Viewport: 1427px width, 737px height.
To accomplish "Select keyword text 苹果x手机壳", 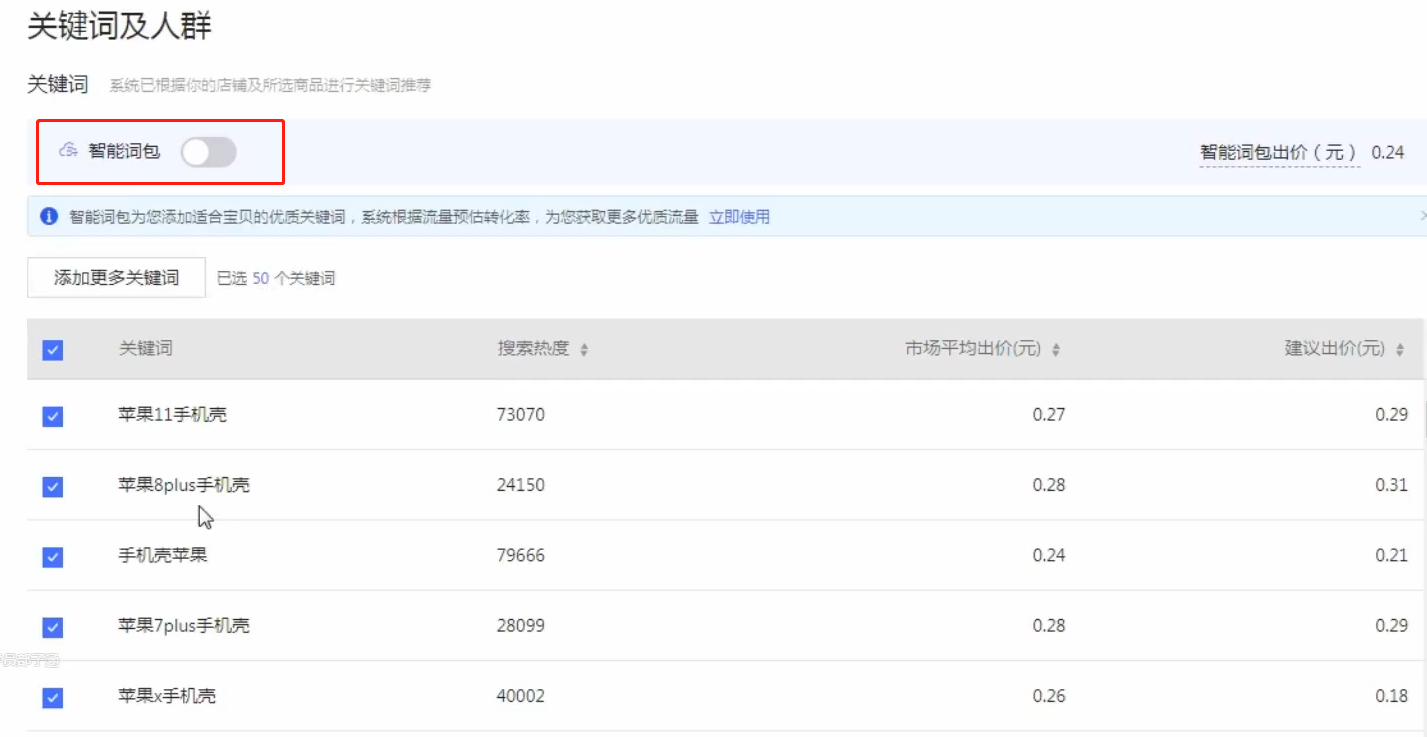I will click(167, 696).
